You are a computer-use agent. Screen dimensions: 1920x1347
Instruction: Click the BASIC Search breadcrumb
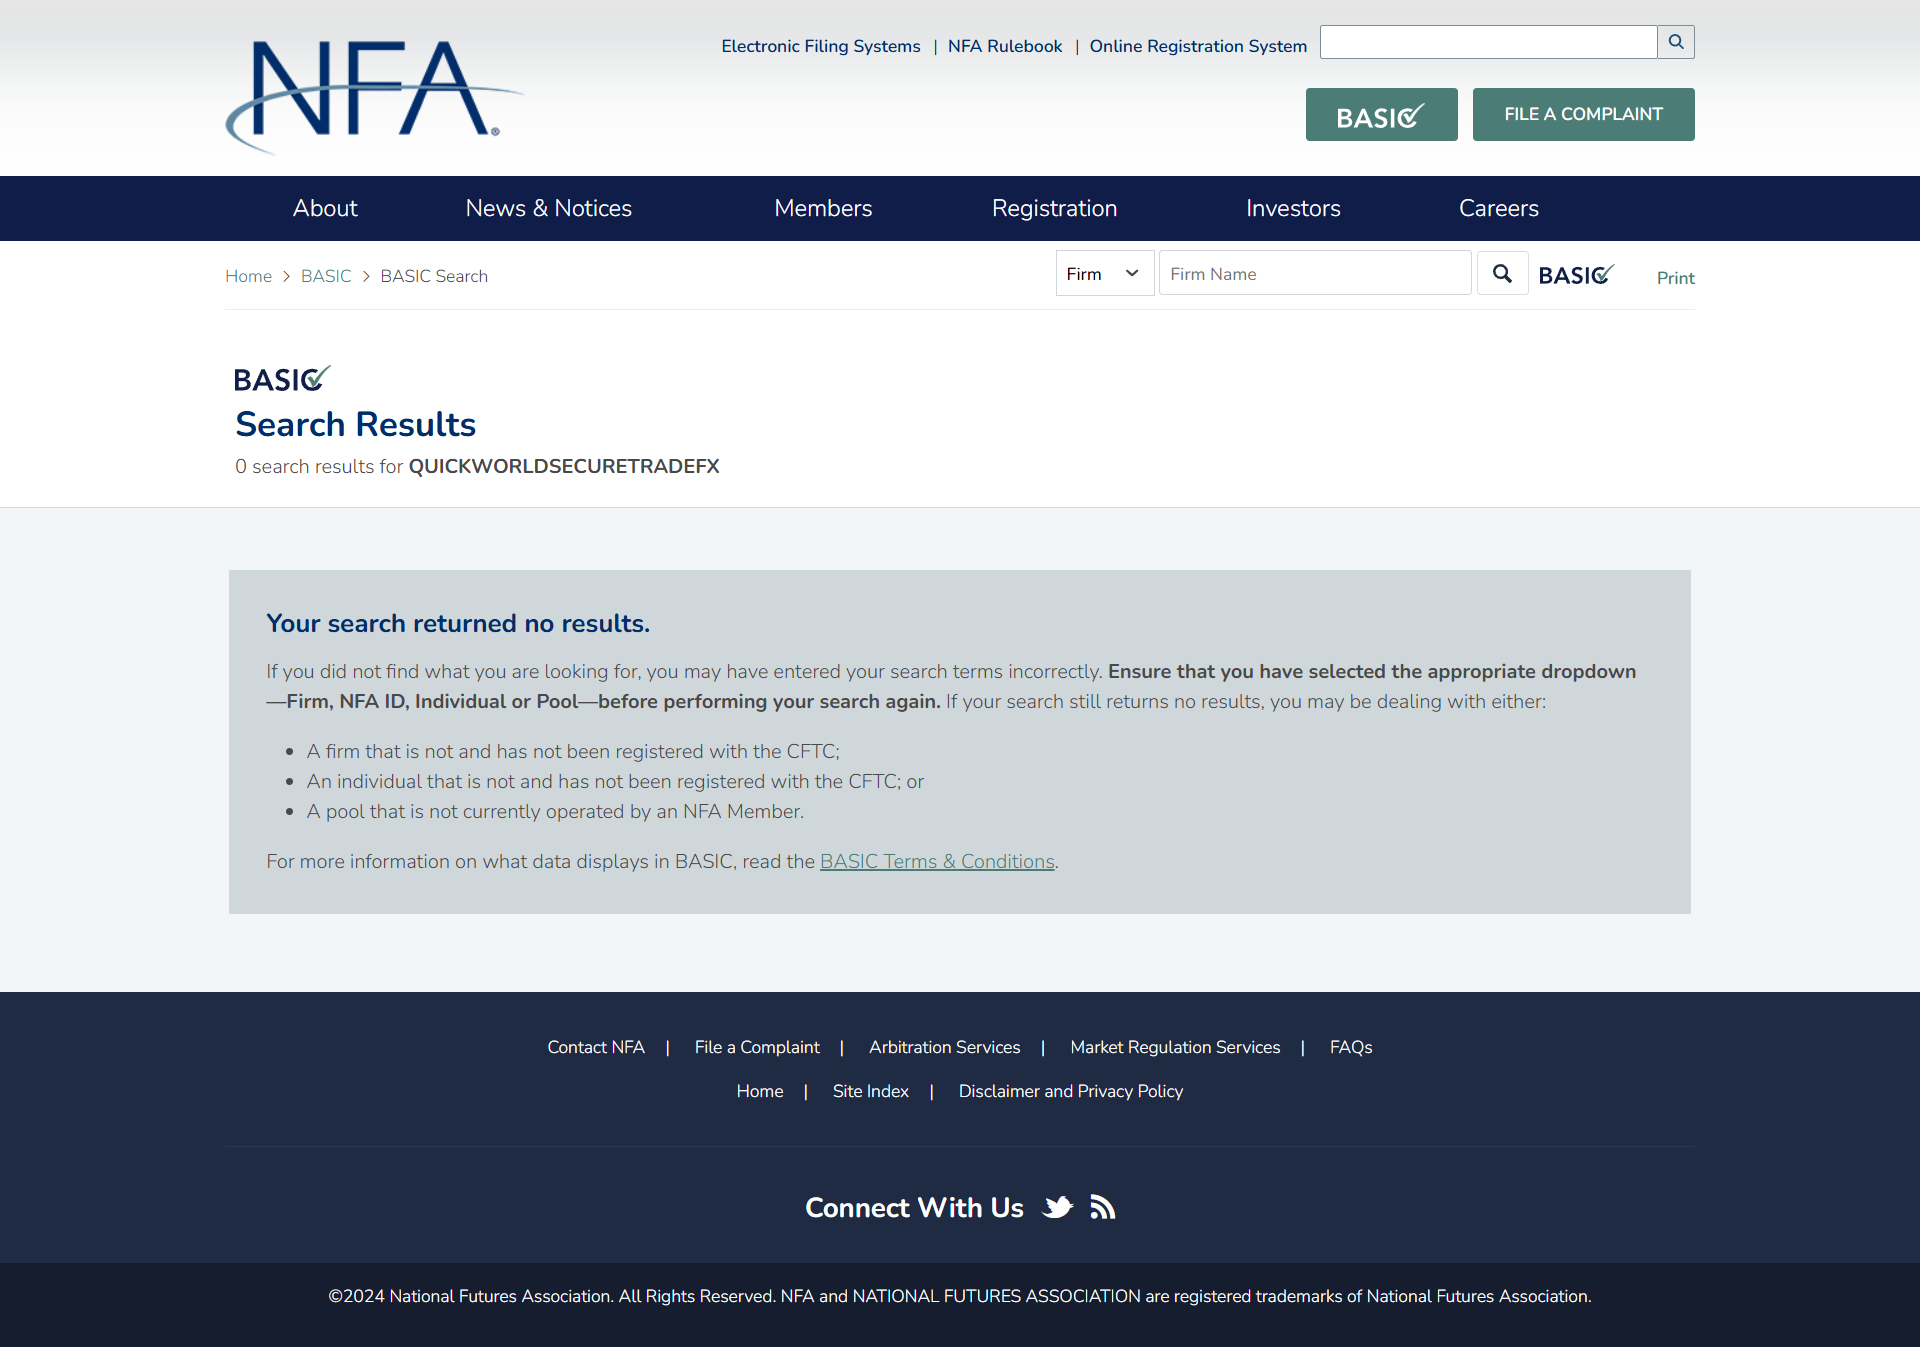tap(434, 276)
